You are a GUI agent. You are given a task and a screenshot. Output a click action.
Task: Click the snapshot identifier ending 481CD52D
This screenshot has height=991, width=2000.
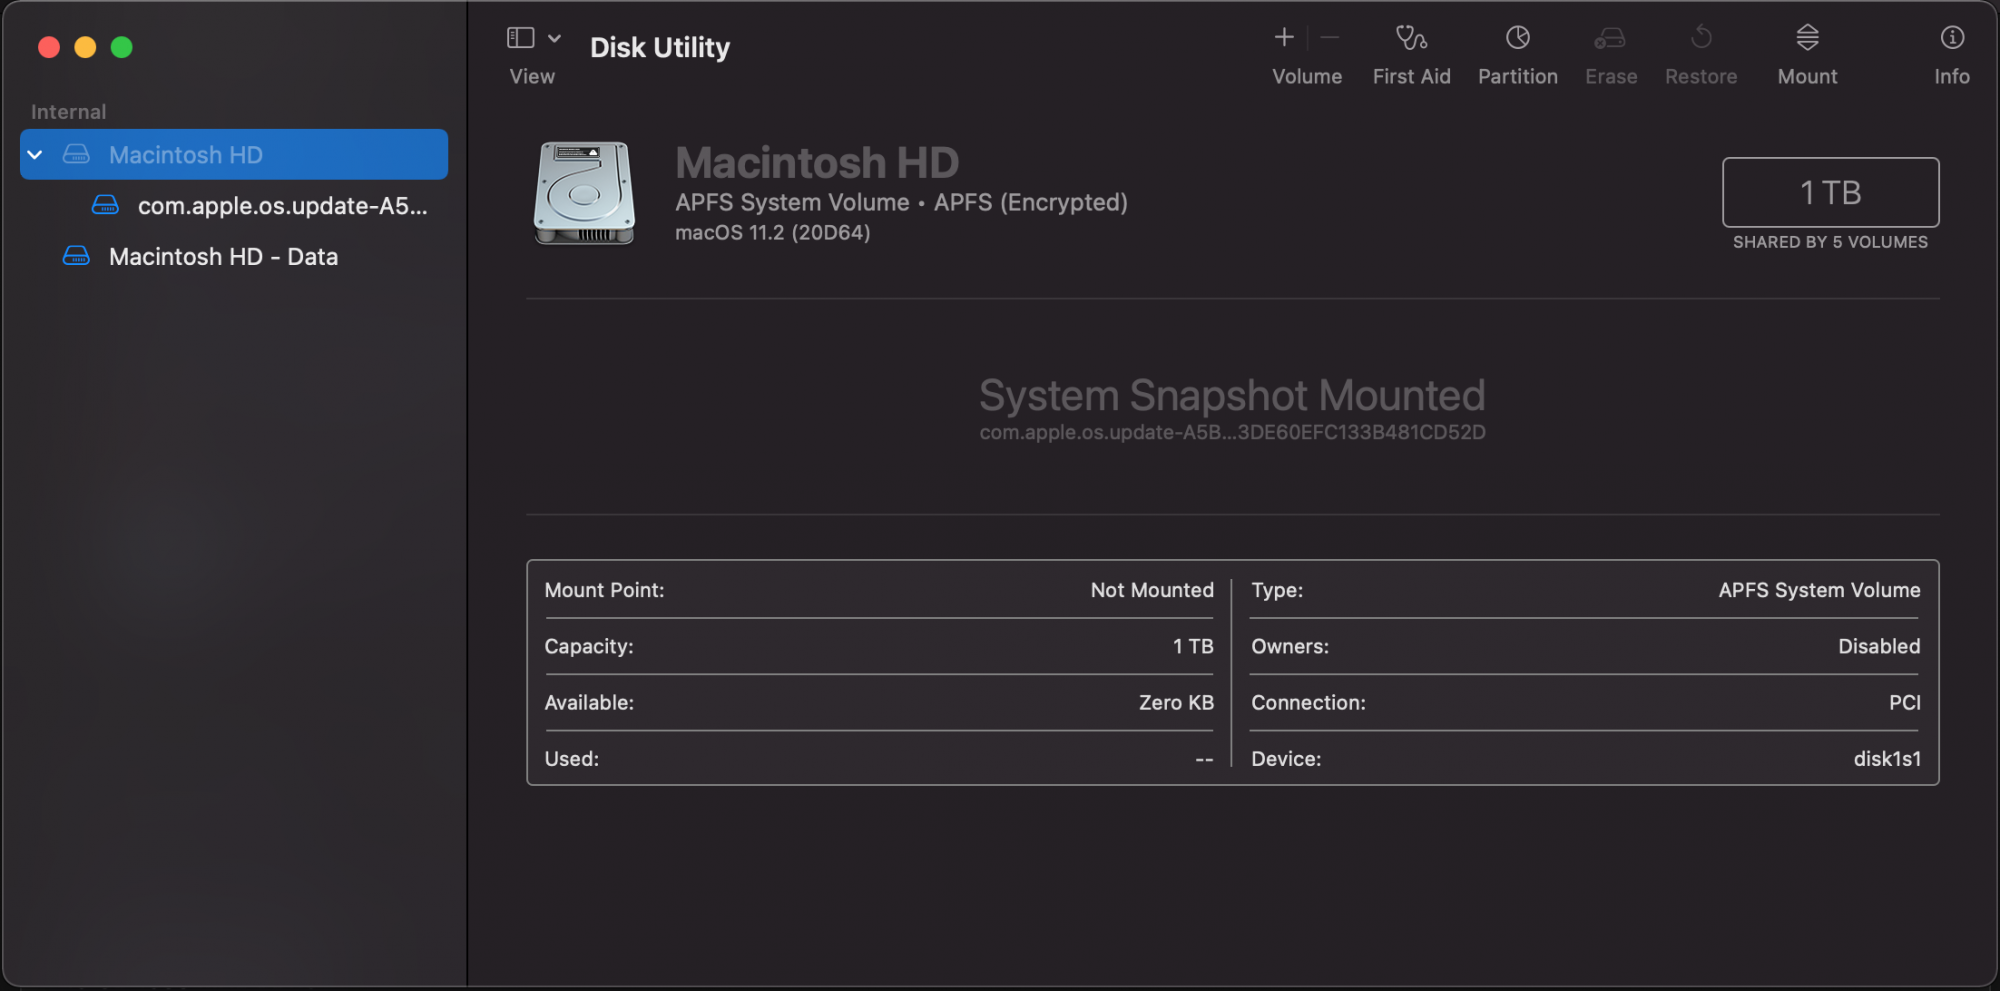1232,433
